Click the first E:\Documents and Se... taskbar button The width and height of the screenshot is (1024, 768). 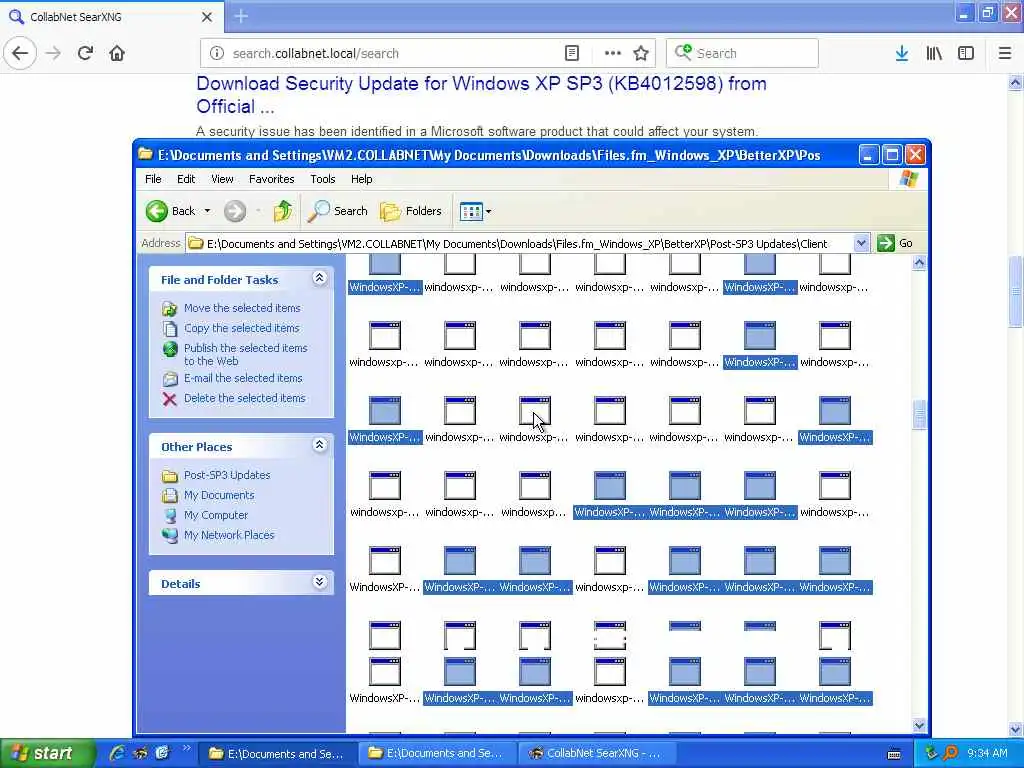(x=278, y=753)
